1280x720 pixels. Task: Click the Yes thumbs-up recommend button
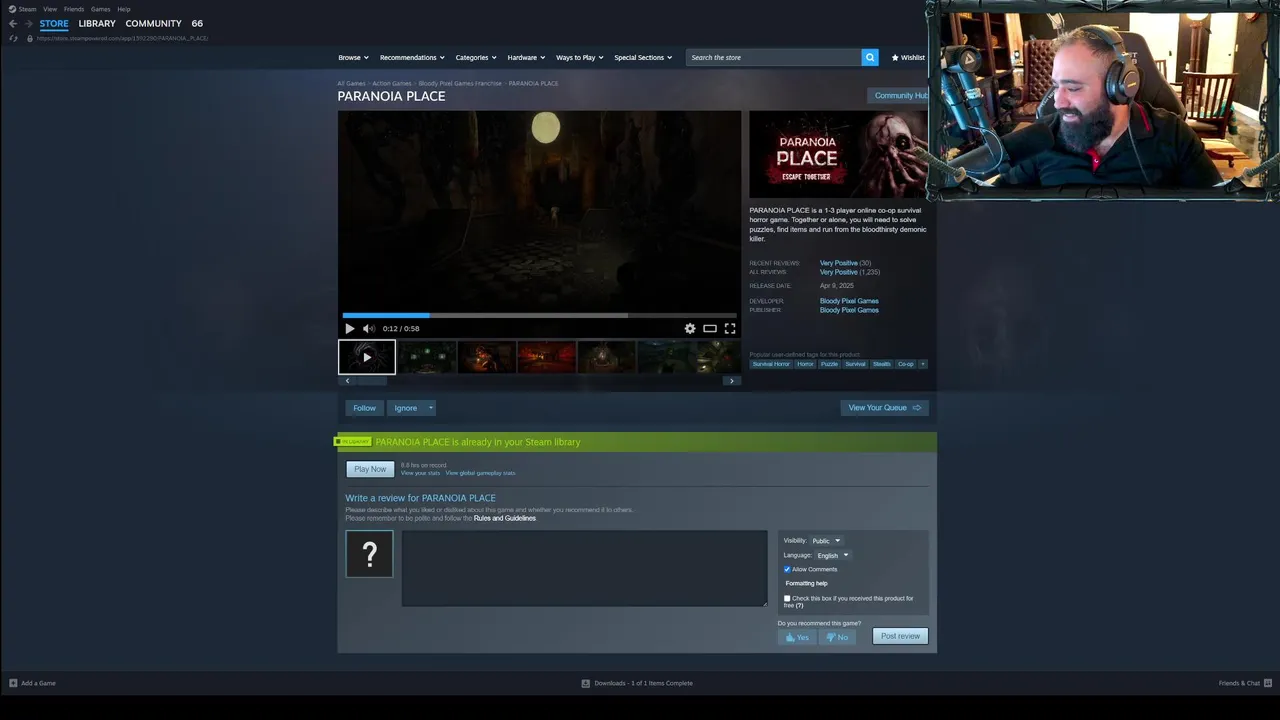coord(797,637)
